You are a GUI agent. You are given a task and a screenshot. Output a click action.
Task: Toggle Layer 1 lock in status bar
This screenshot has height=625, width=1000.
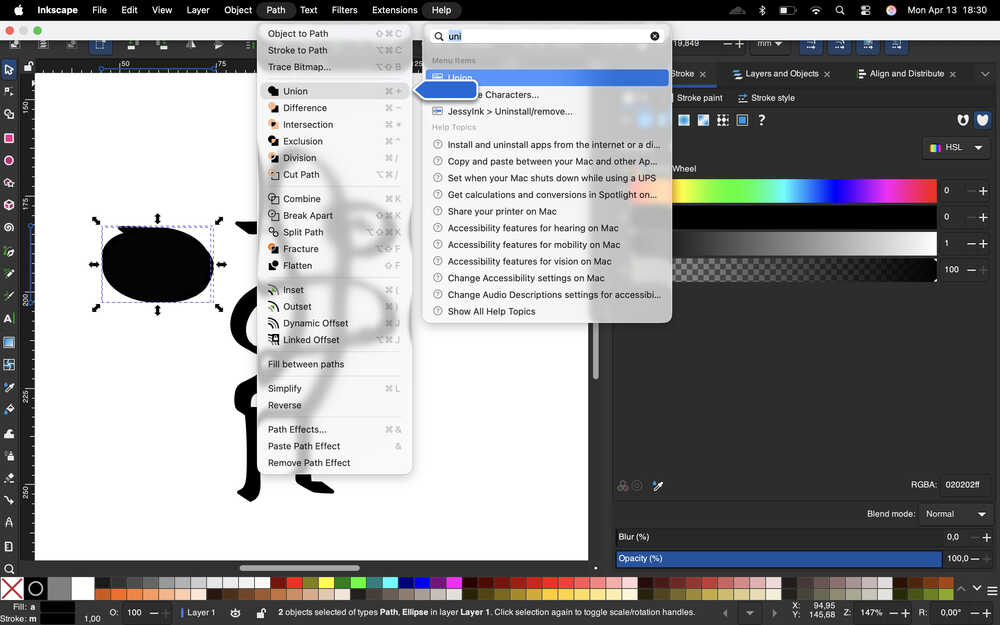pyautogui.click(x=261, y=613)
